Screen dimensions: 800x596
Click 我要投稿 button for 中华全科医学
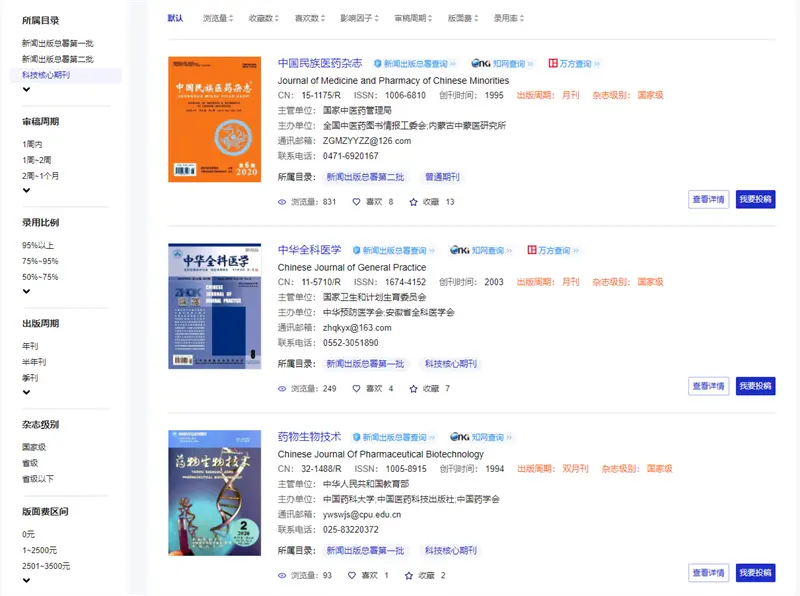pos(755,386)
